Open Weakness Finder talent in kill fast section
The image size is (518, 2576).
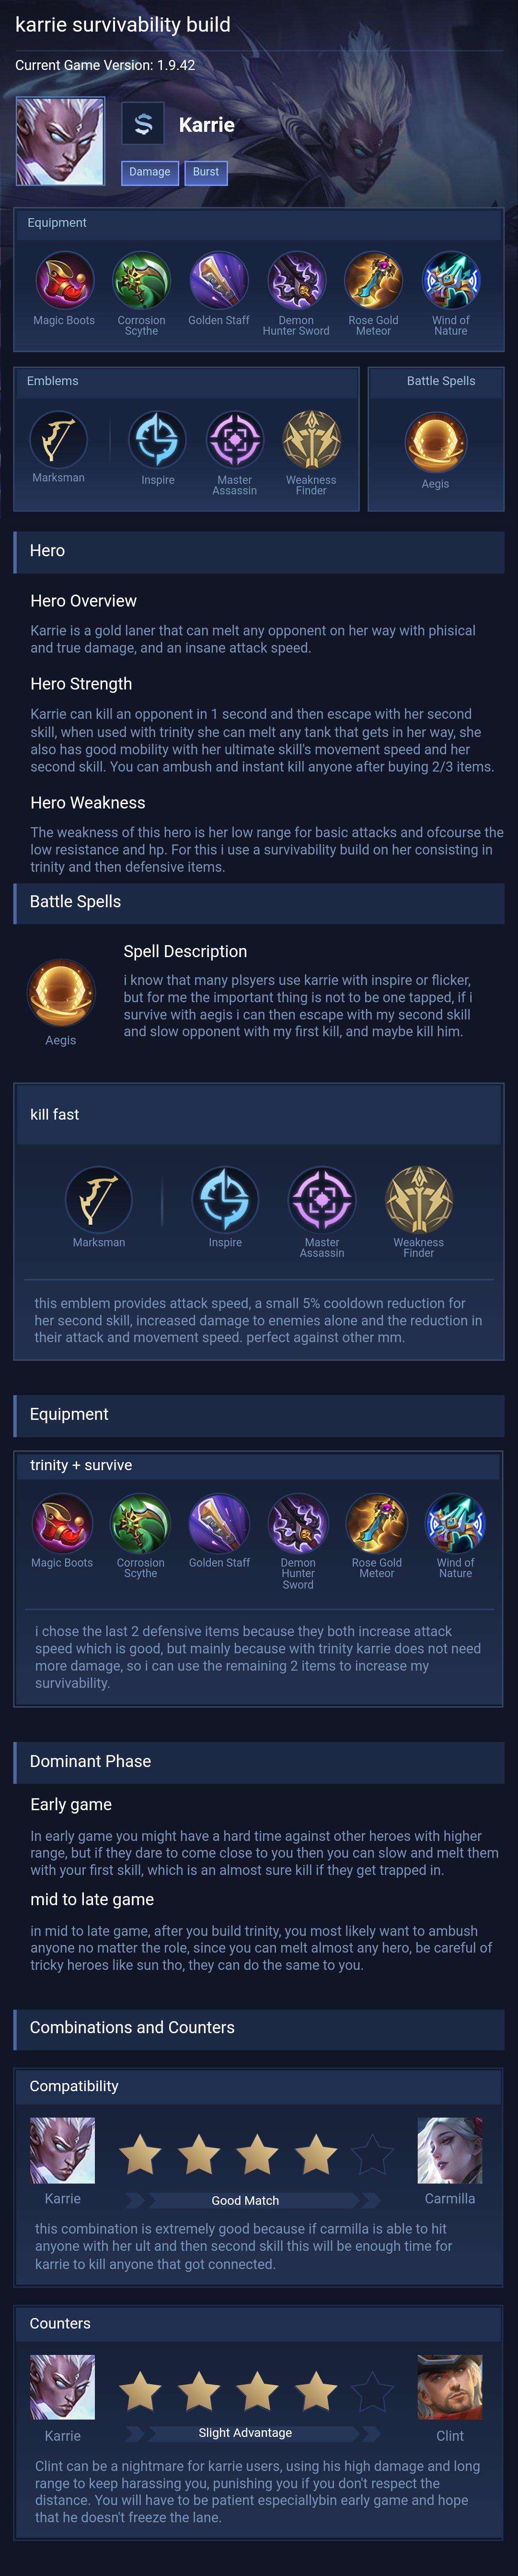[x=419, y=1198]
